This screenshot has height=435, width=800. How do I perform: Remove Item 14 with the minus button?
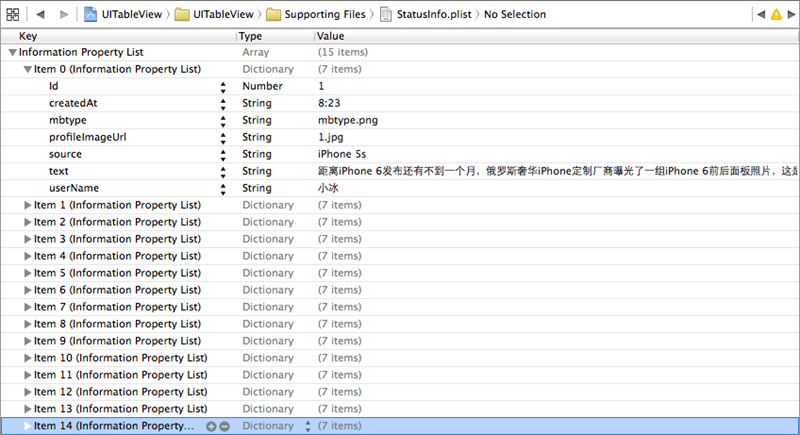click(224, 426)
